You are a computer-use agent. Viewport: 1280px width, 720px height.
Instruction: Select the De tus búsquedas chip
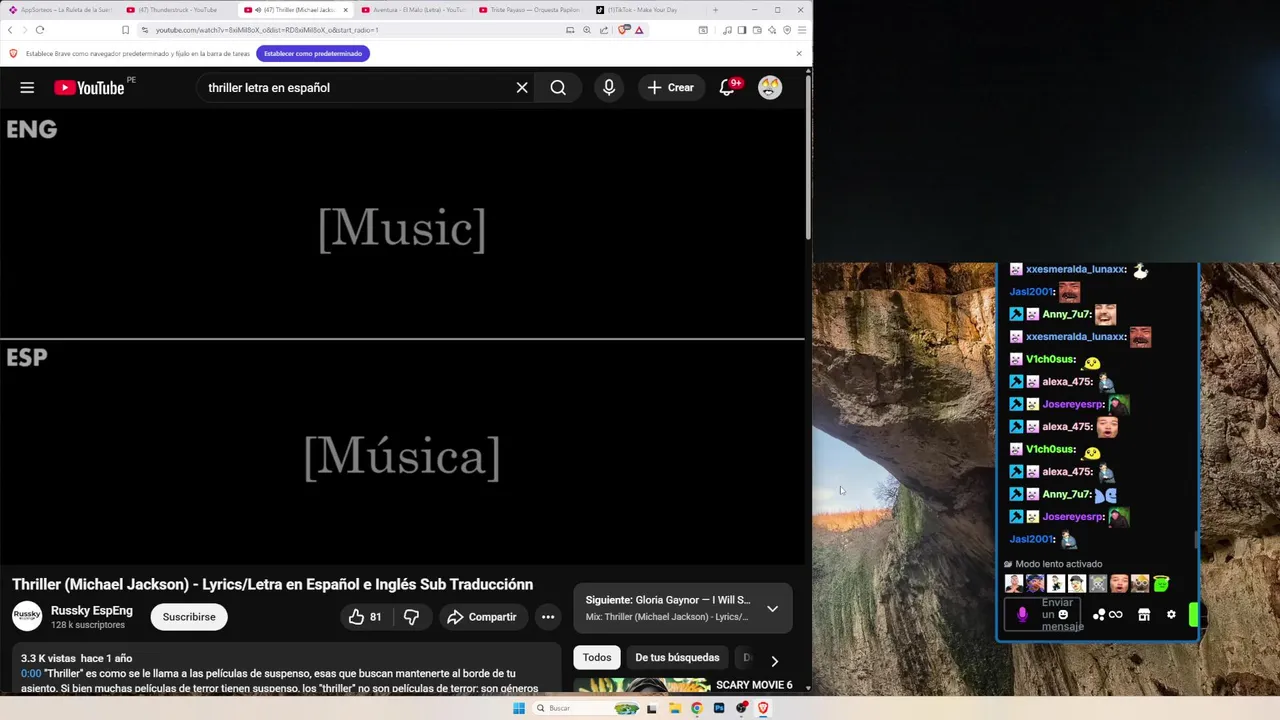point(677,658)
